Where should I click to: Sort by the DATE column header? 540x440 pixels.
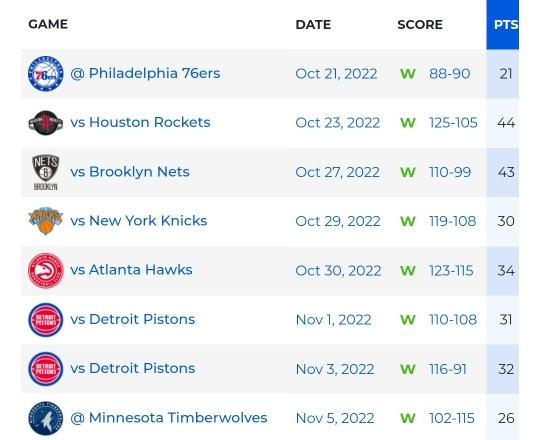click(313, 24)
